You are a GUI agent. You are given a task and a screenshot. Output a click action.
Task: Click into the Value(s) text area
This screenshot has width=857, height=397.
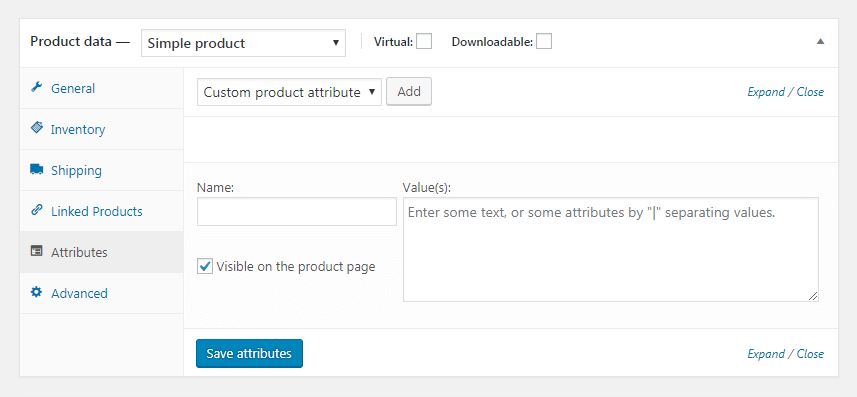point(611,249)
